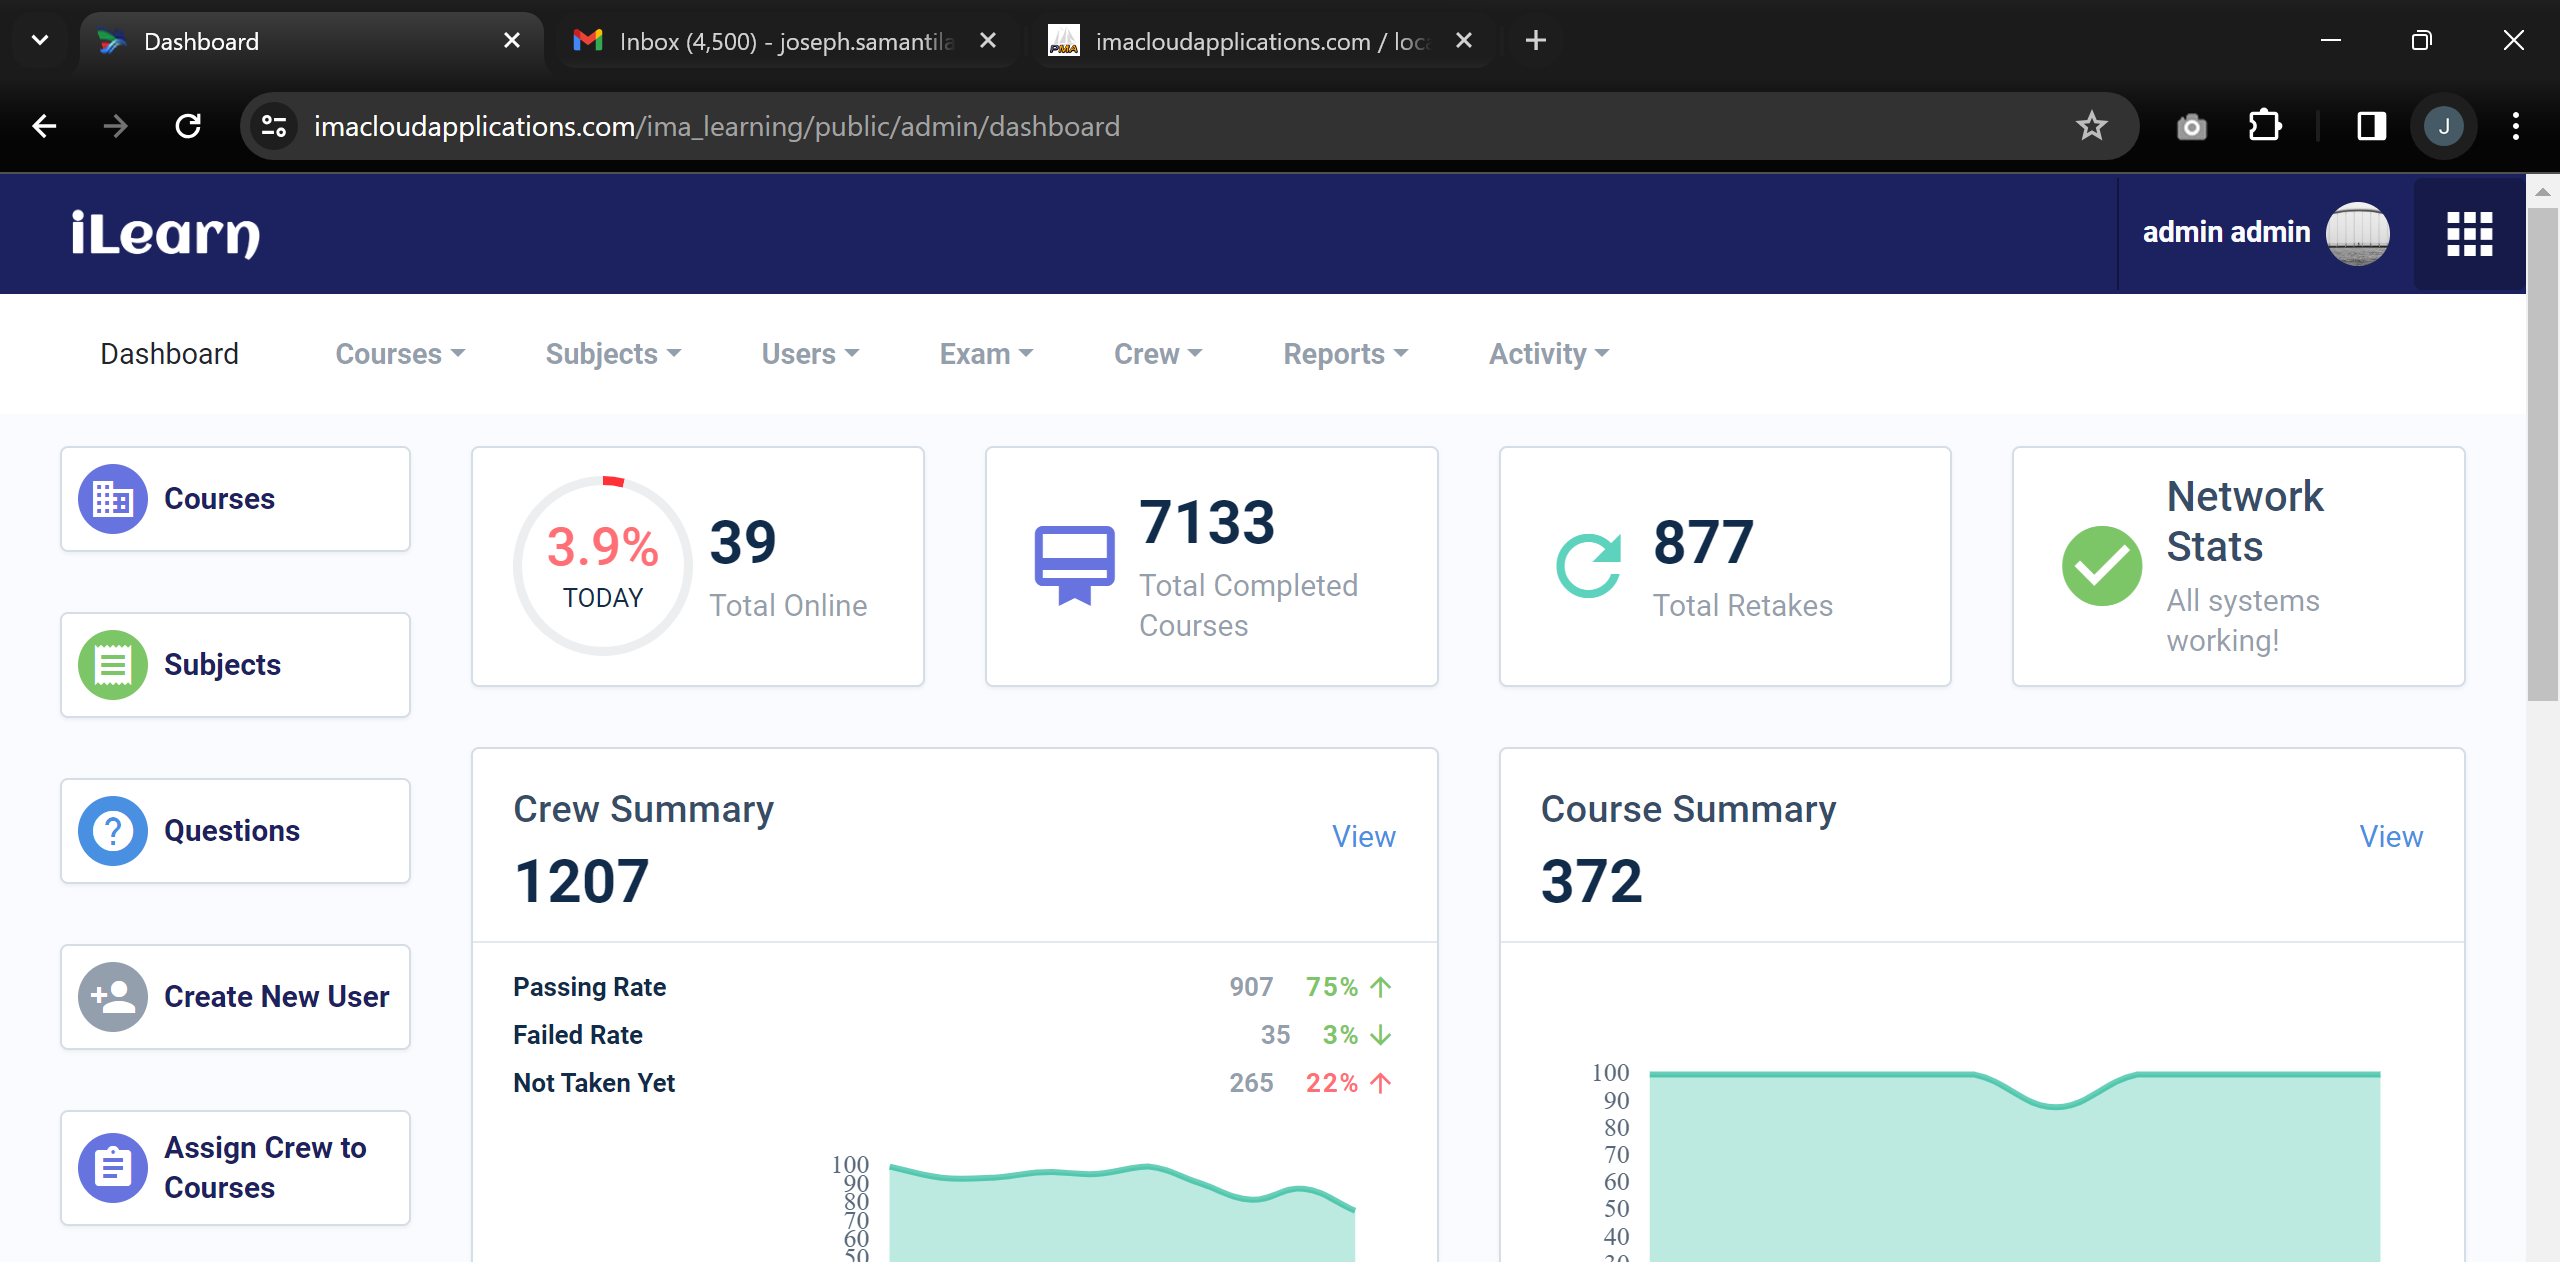Click the forward navigation arrow
The image size is (2560, 1262).
click(x=116, y=126)
